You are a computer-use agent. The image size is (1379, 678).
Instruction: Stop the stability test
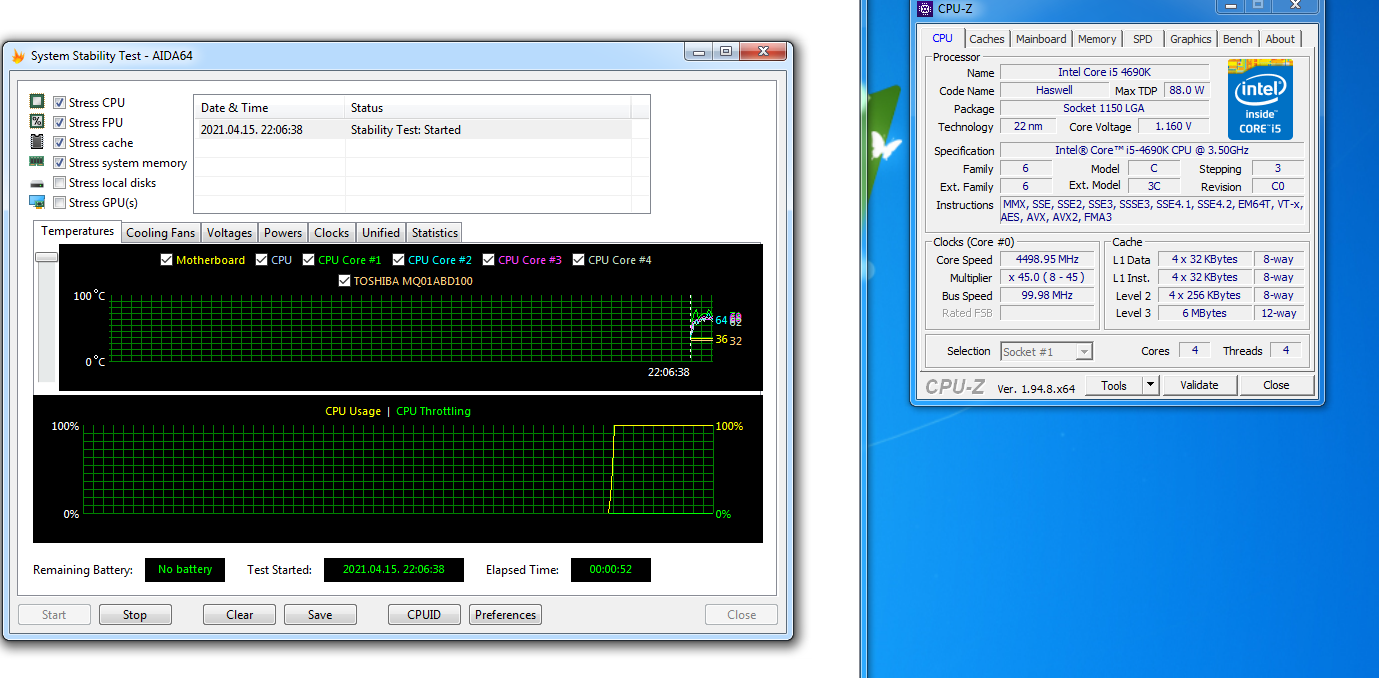click(135, 615)
